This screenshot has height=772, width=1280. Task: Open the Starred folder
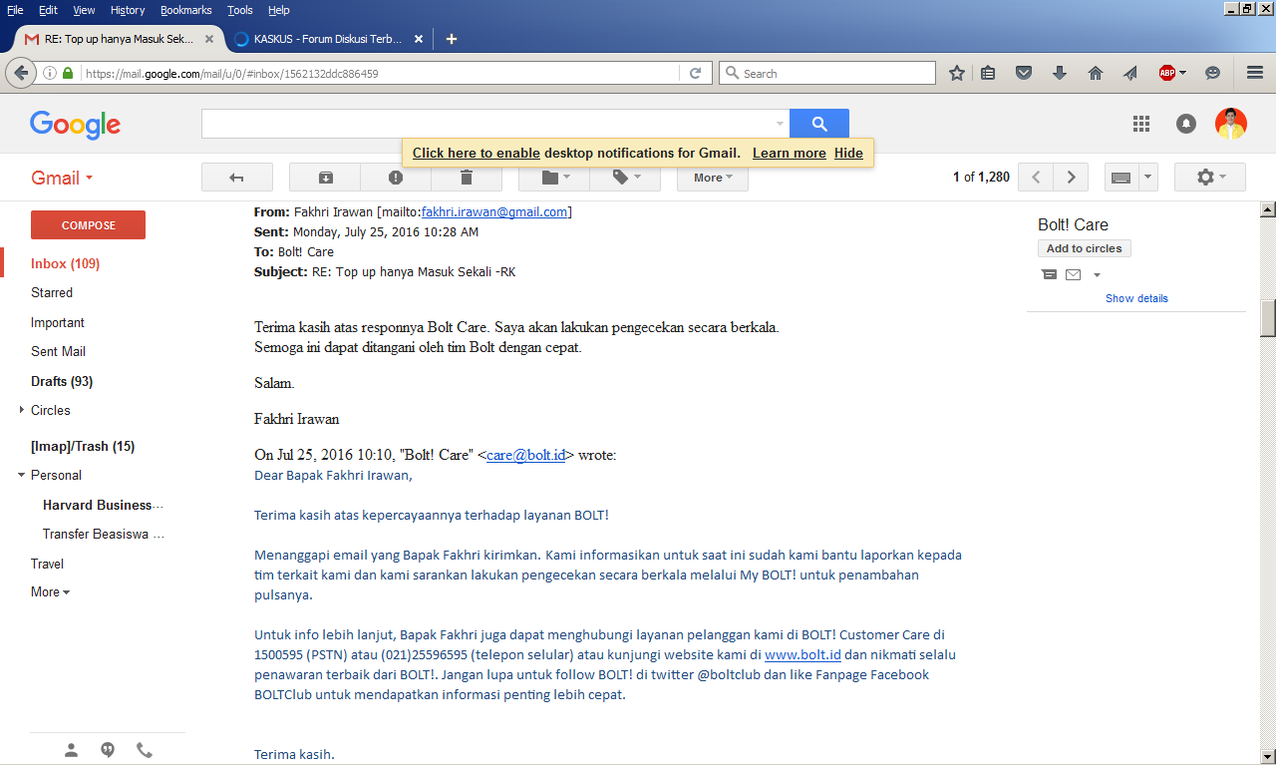click(x=52, y=293)
